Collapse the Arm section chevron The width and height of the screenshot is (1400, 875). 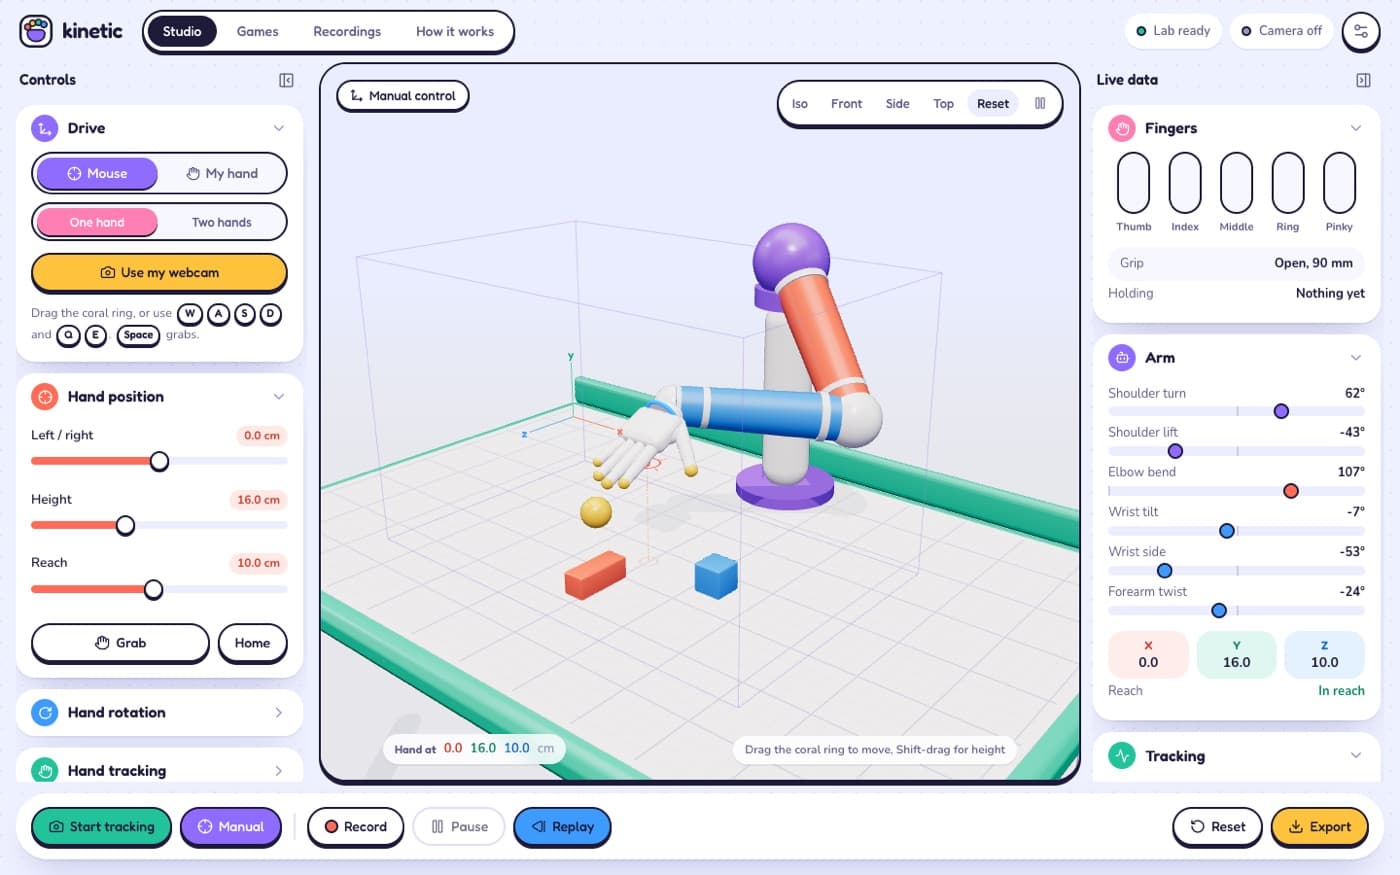tap(1356, 357)
